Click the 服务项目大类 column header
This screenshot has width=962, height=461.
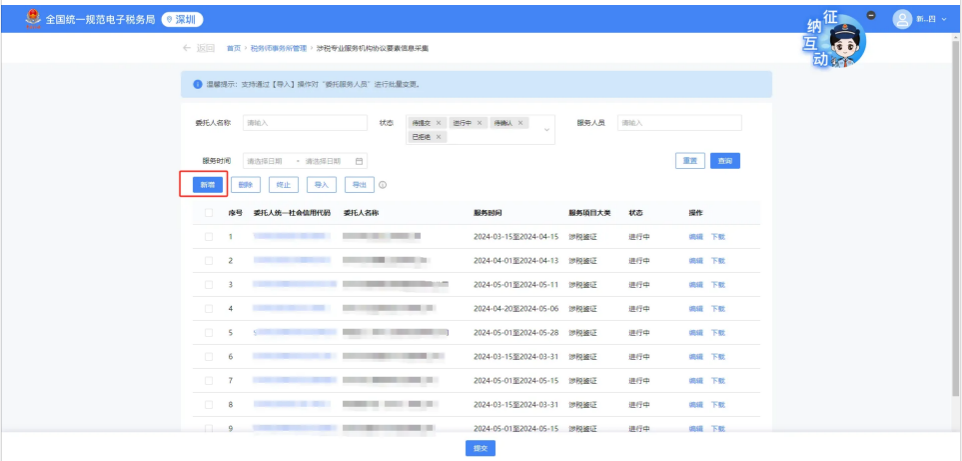590,213
